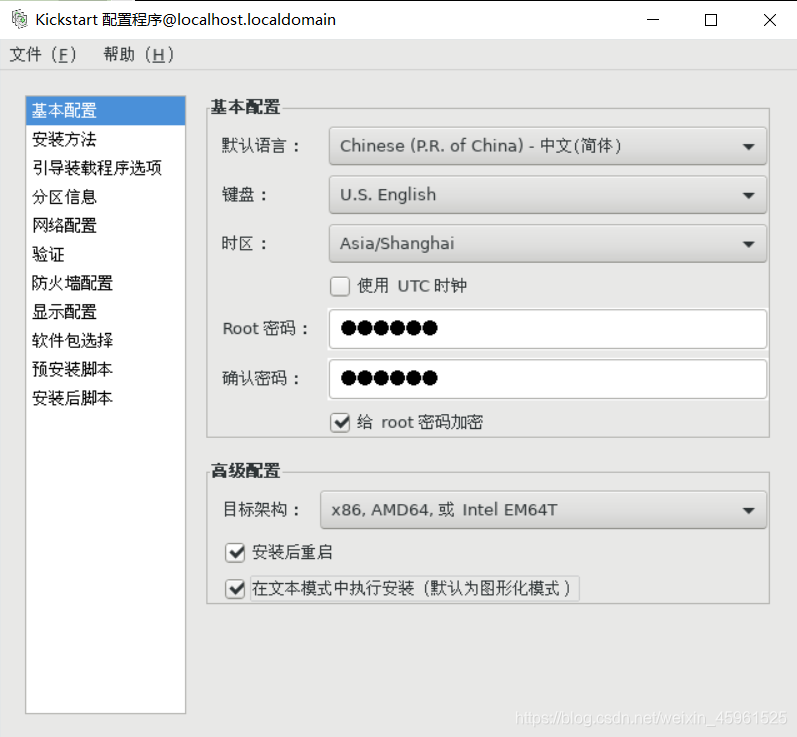Open 防火墙配置 section

106,283
